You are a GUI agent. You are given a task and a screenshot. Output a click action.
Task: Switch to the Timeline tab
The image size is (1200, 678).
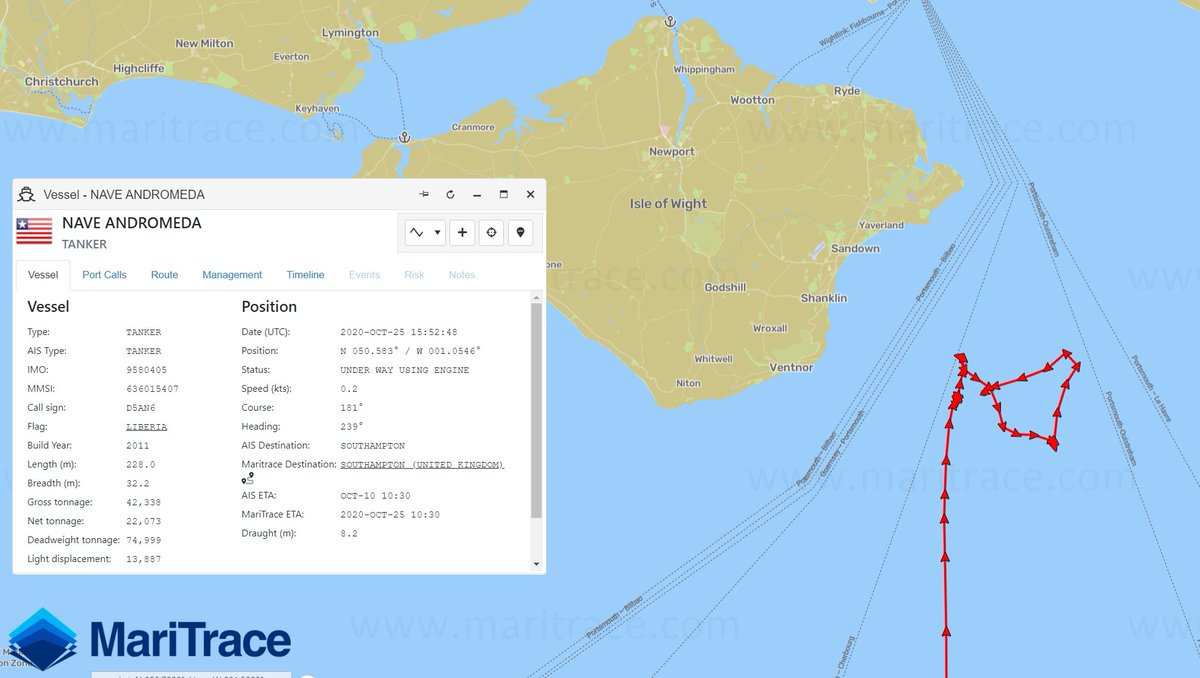[x=305, y=274]
